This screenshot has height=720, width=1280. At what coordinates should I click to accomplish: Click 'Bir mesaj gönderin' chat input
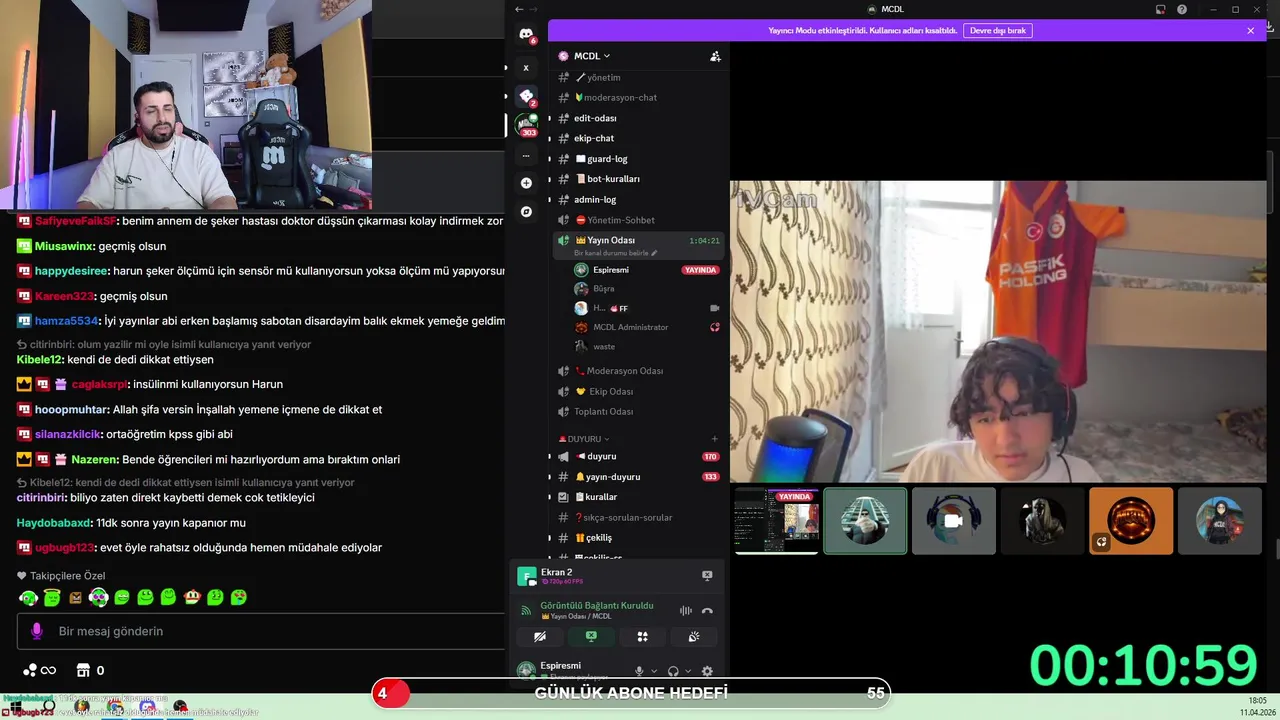click(x=260, y=631)
